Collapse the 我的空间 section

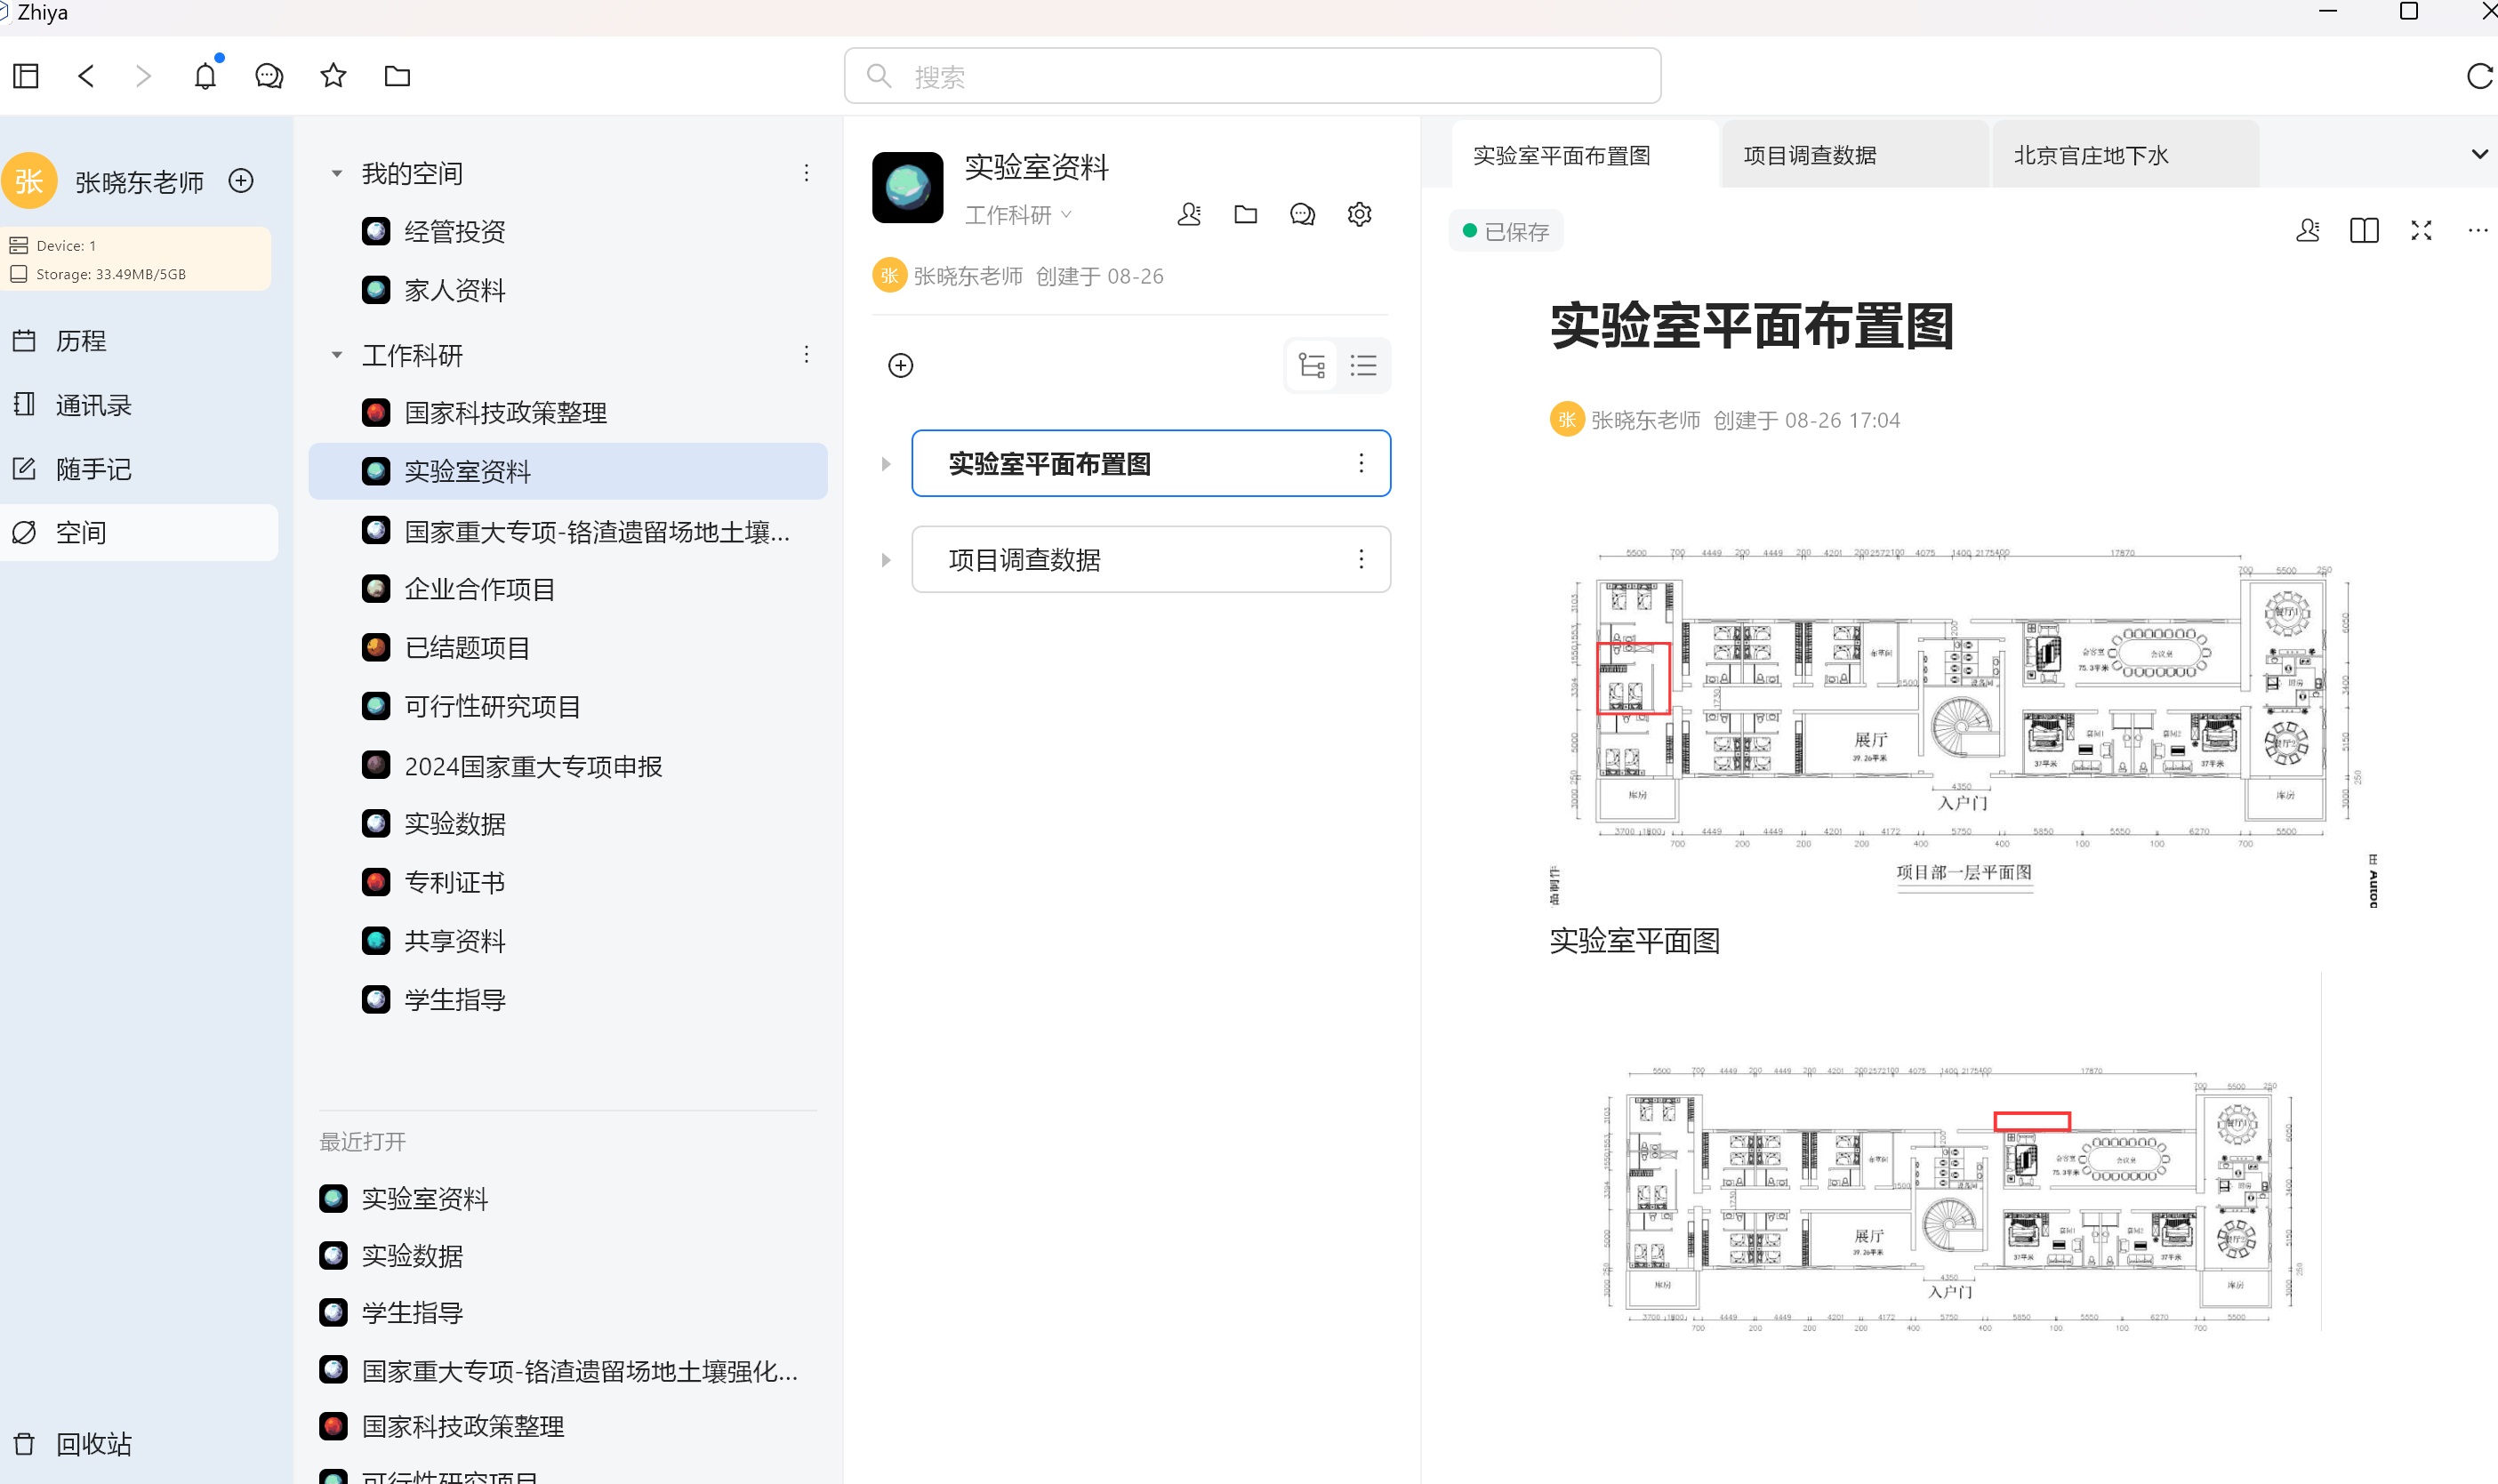[337, 174]
